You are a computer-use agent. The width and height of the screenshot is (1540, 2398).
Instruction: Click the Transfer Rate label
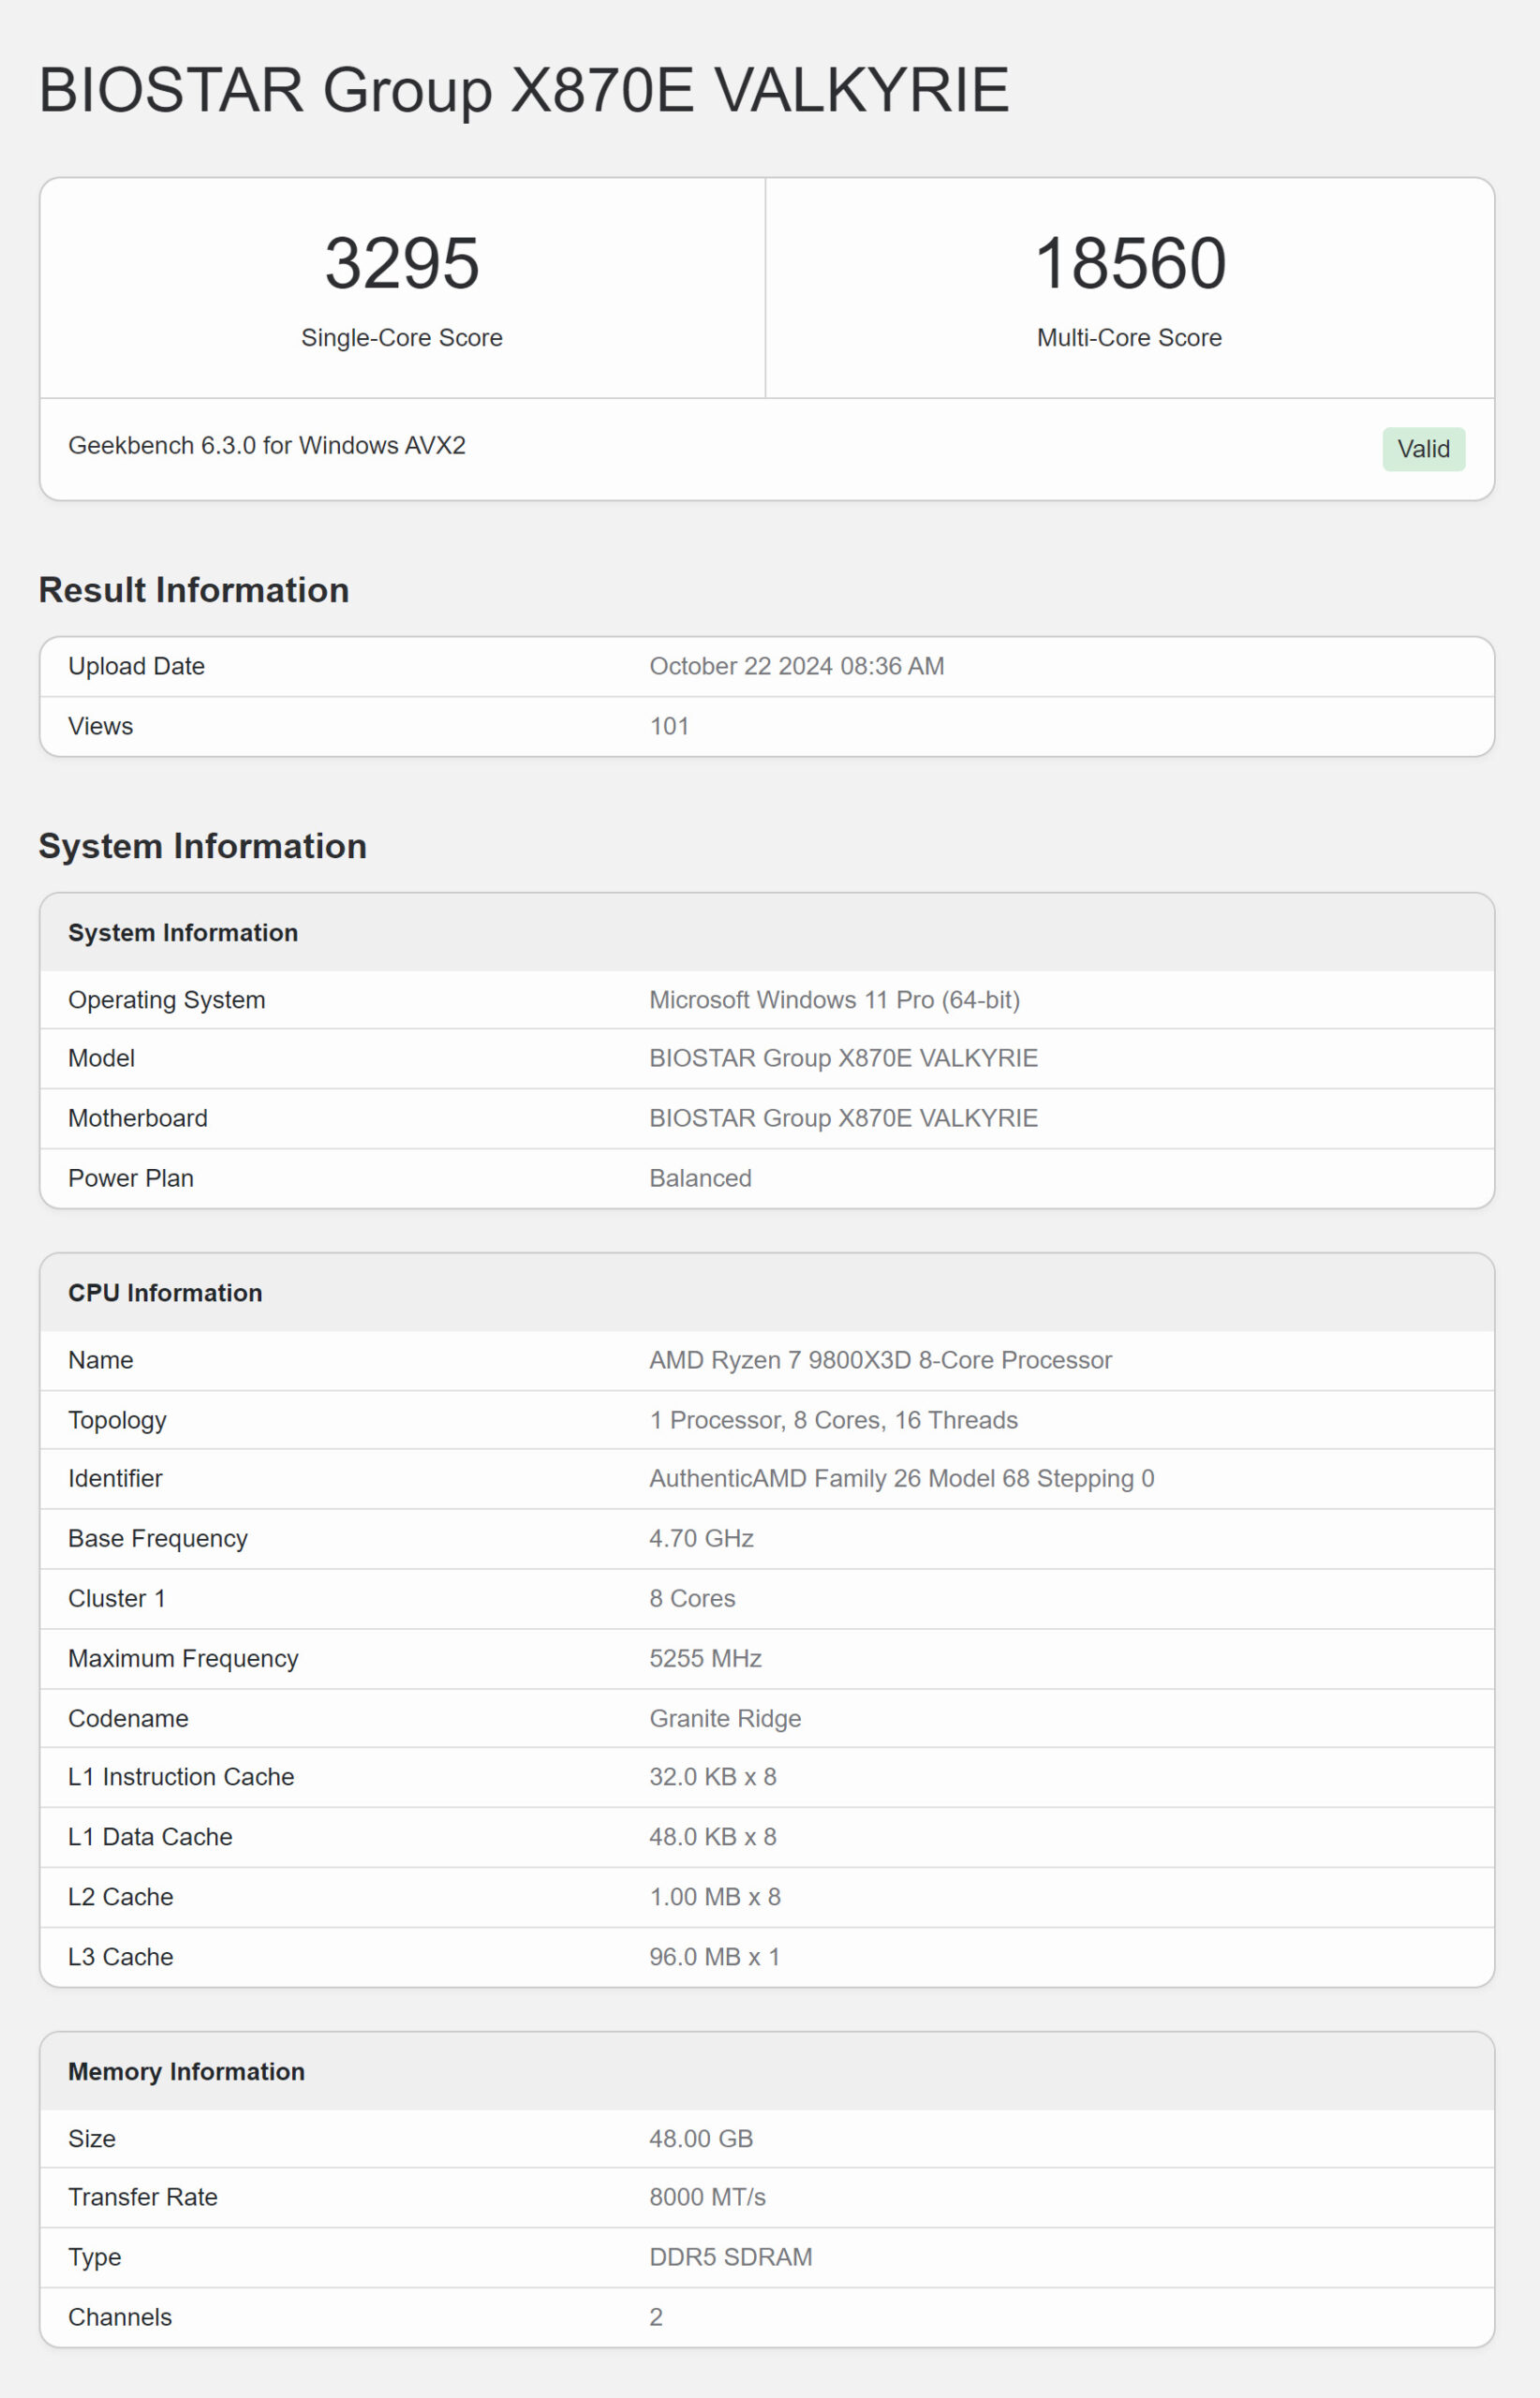(143, 2196)
